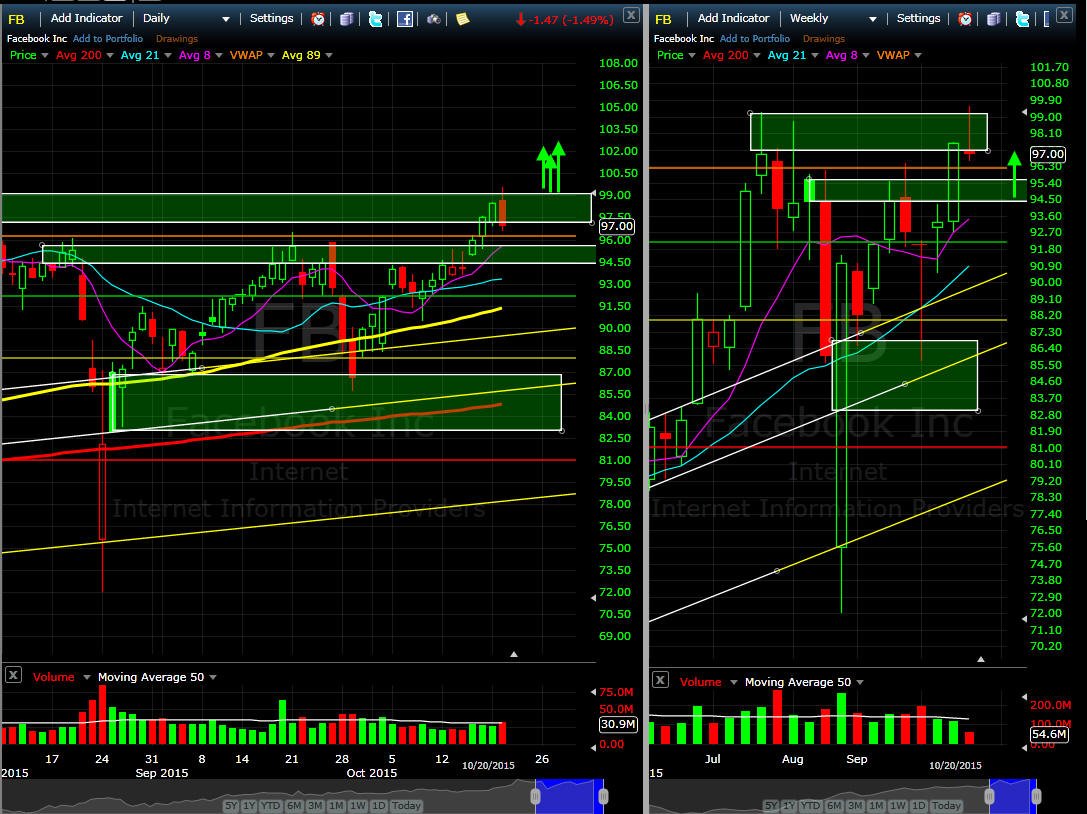Screen dimensions: 1087x814
Task: Click the up triangle marker below Weekly price chart
Action: click(x=980, y=659)
